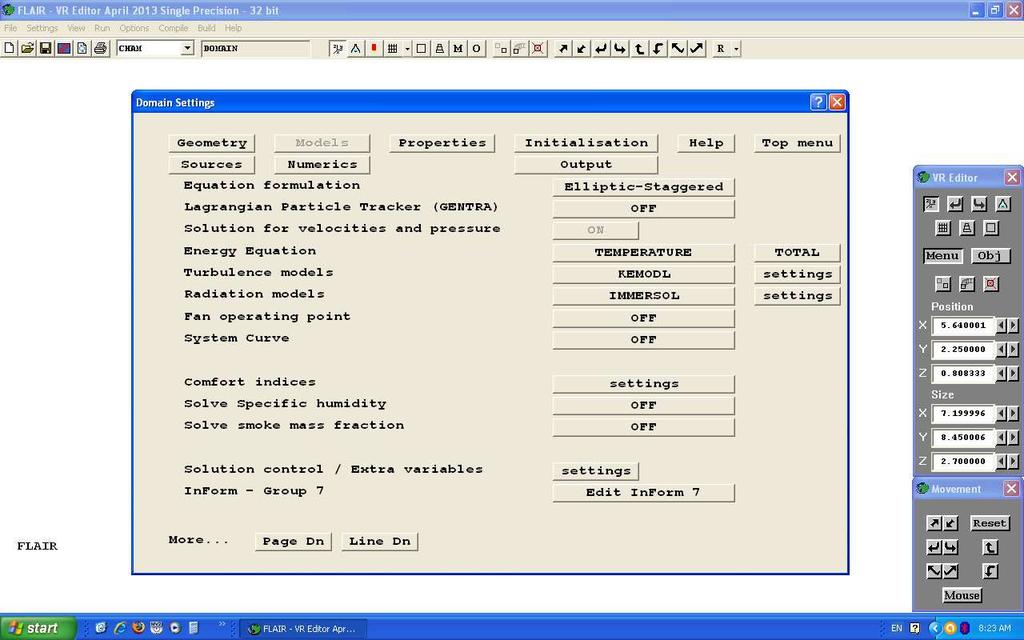Open Firefox from the quick launch bar
The height and width of the screenshot is (640, 1024).
click(x=138, y=628)
